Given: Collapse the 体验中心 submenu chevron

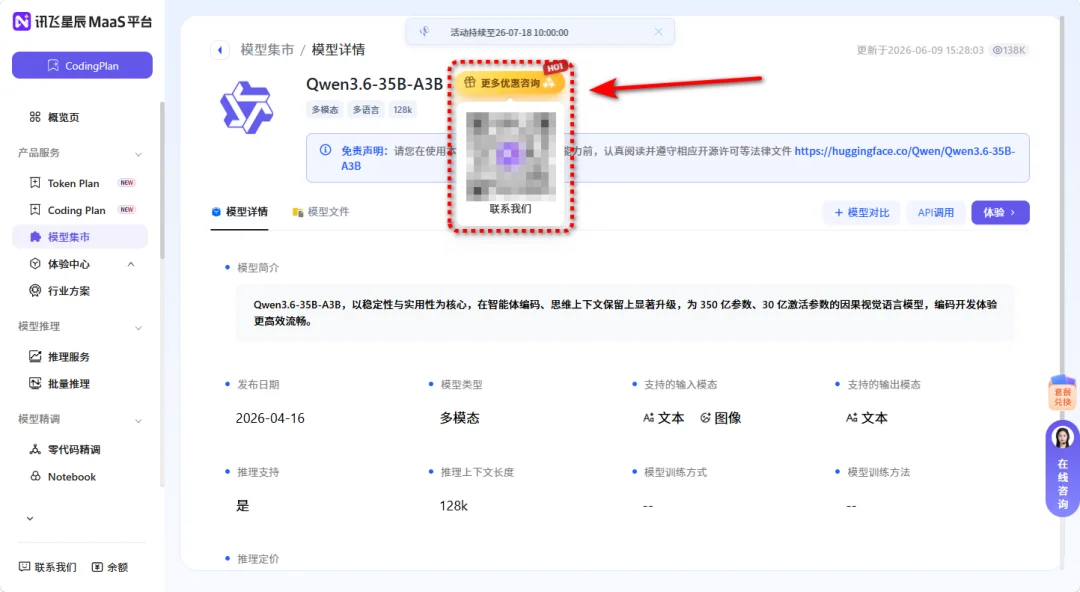Looking at the screenshot, I should pyautogui.click(x=131, y=264).
